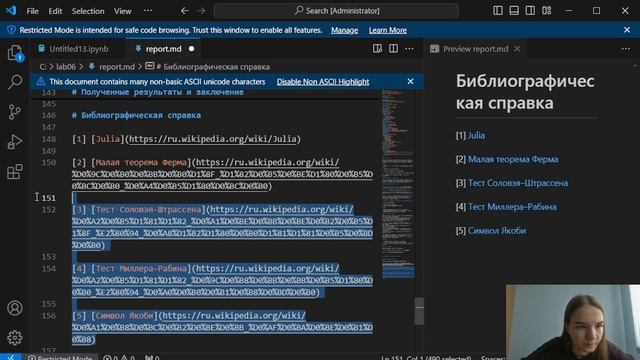640x360 pixels.
Task: Click Disable Non ASCII Highlight
Action: (323, 82)
